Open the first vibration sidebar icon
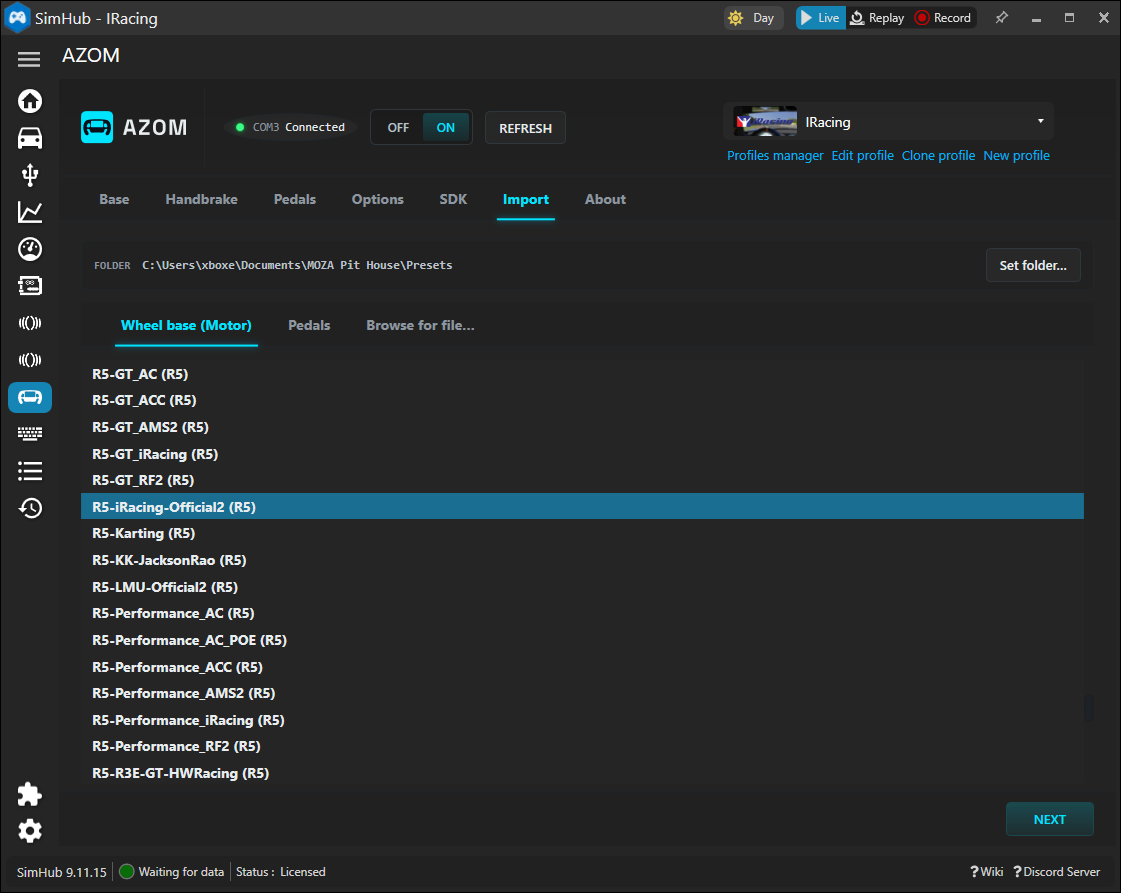 [x=29, y=323]
